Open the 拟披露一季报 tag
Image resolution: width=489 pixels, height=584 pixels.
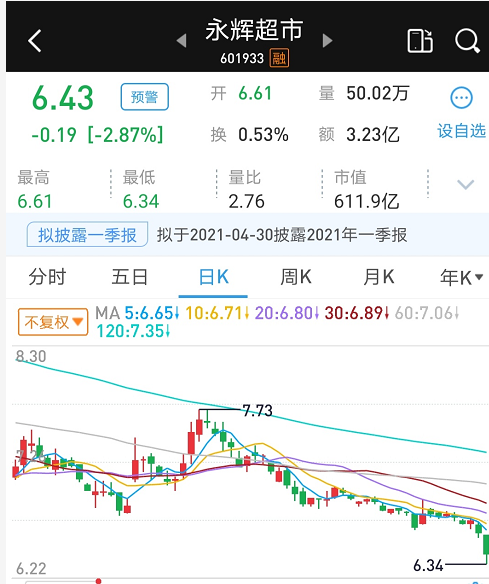tap(87, 235)
